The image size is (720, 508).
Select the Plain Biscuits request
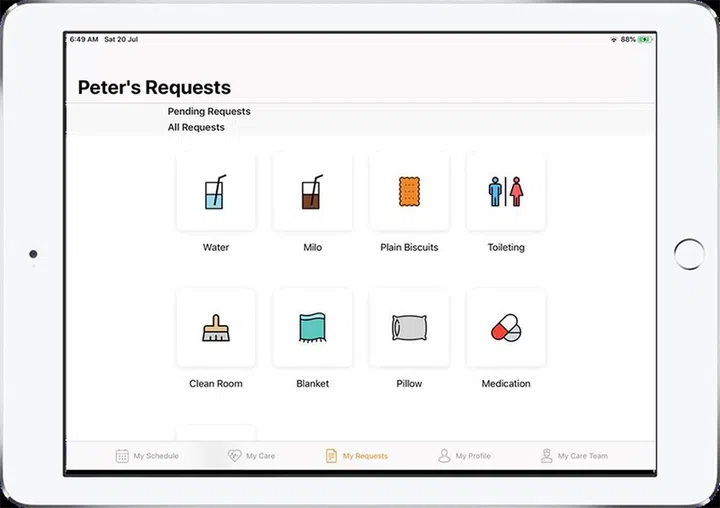click(409, 192)
